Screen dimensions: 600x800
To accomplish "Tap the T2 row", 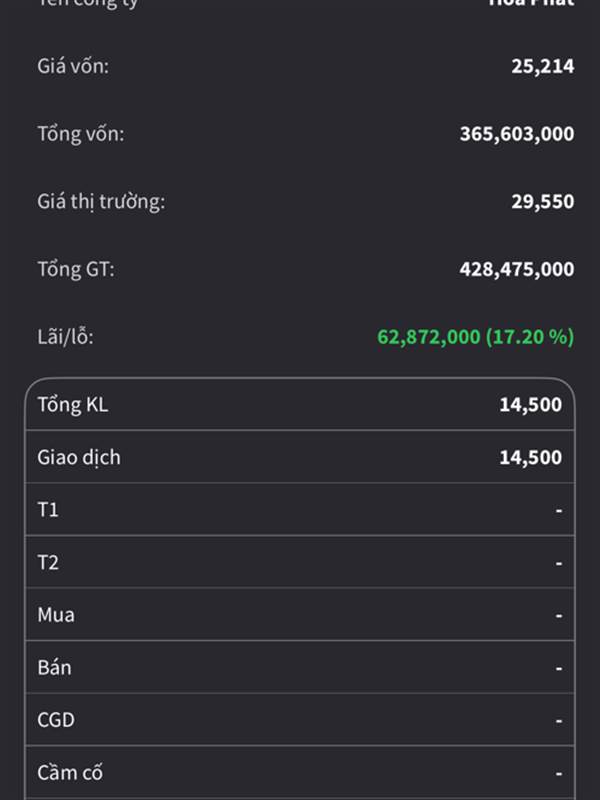I will (300, 562).
